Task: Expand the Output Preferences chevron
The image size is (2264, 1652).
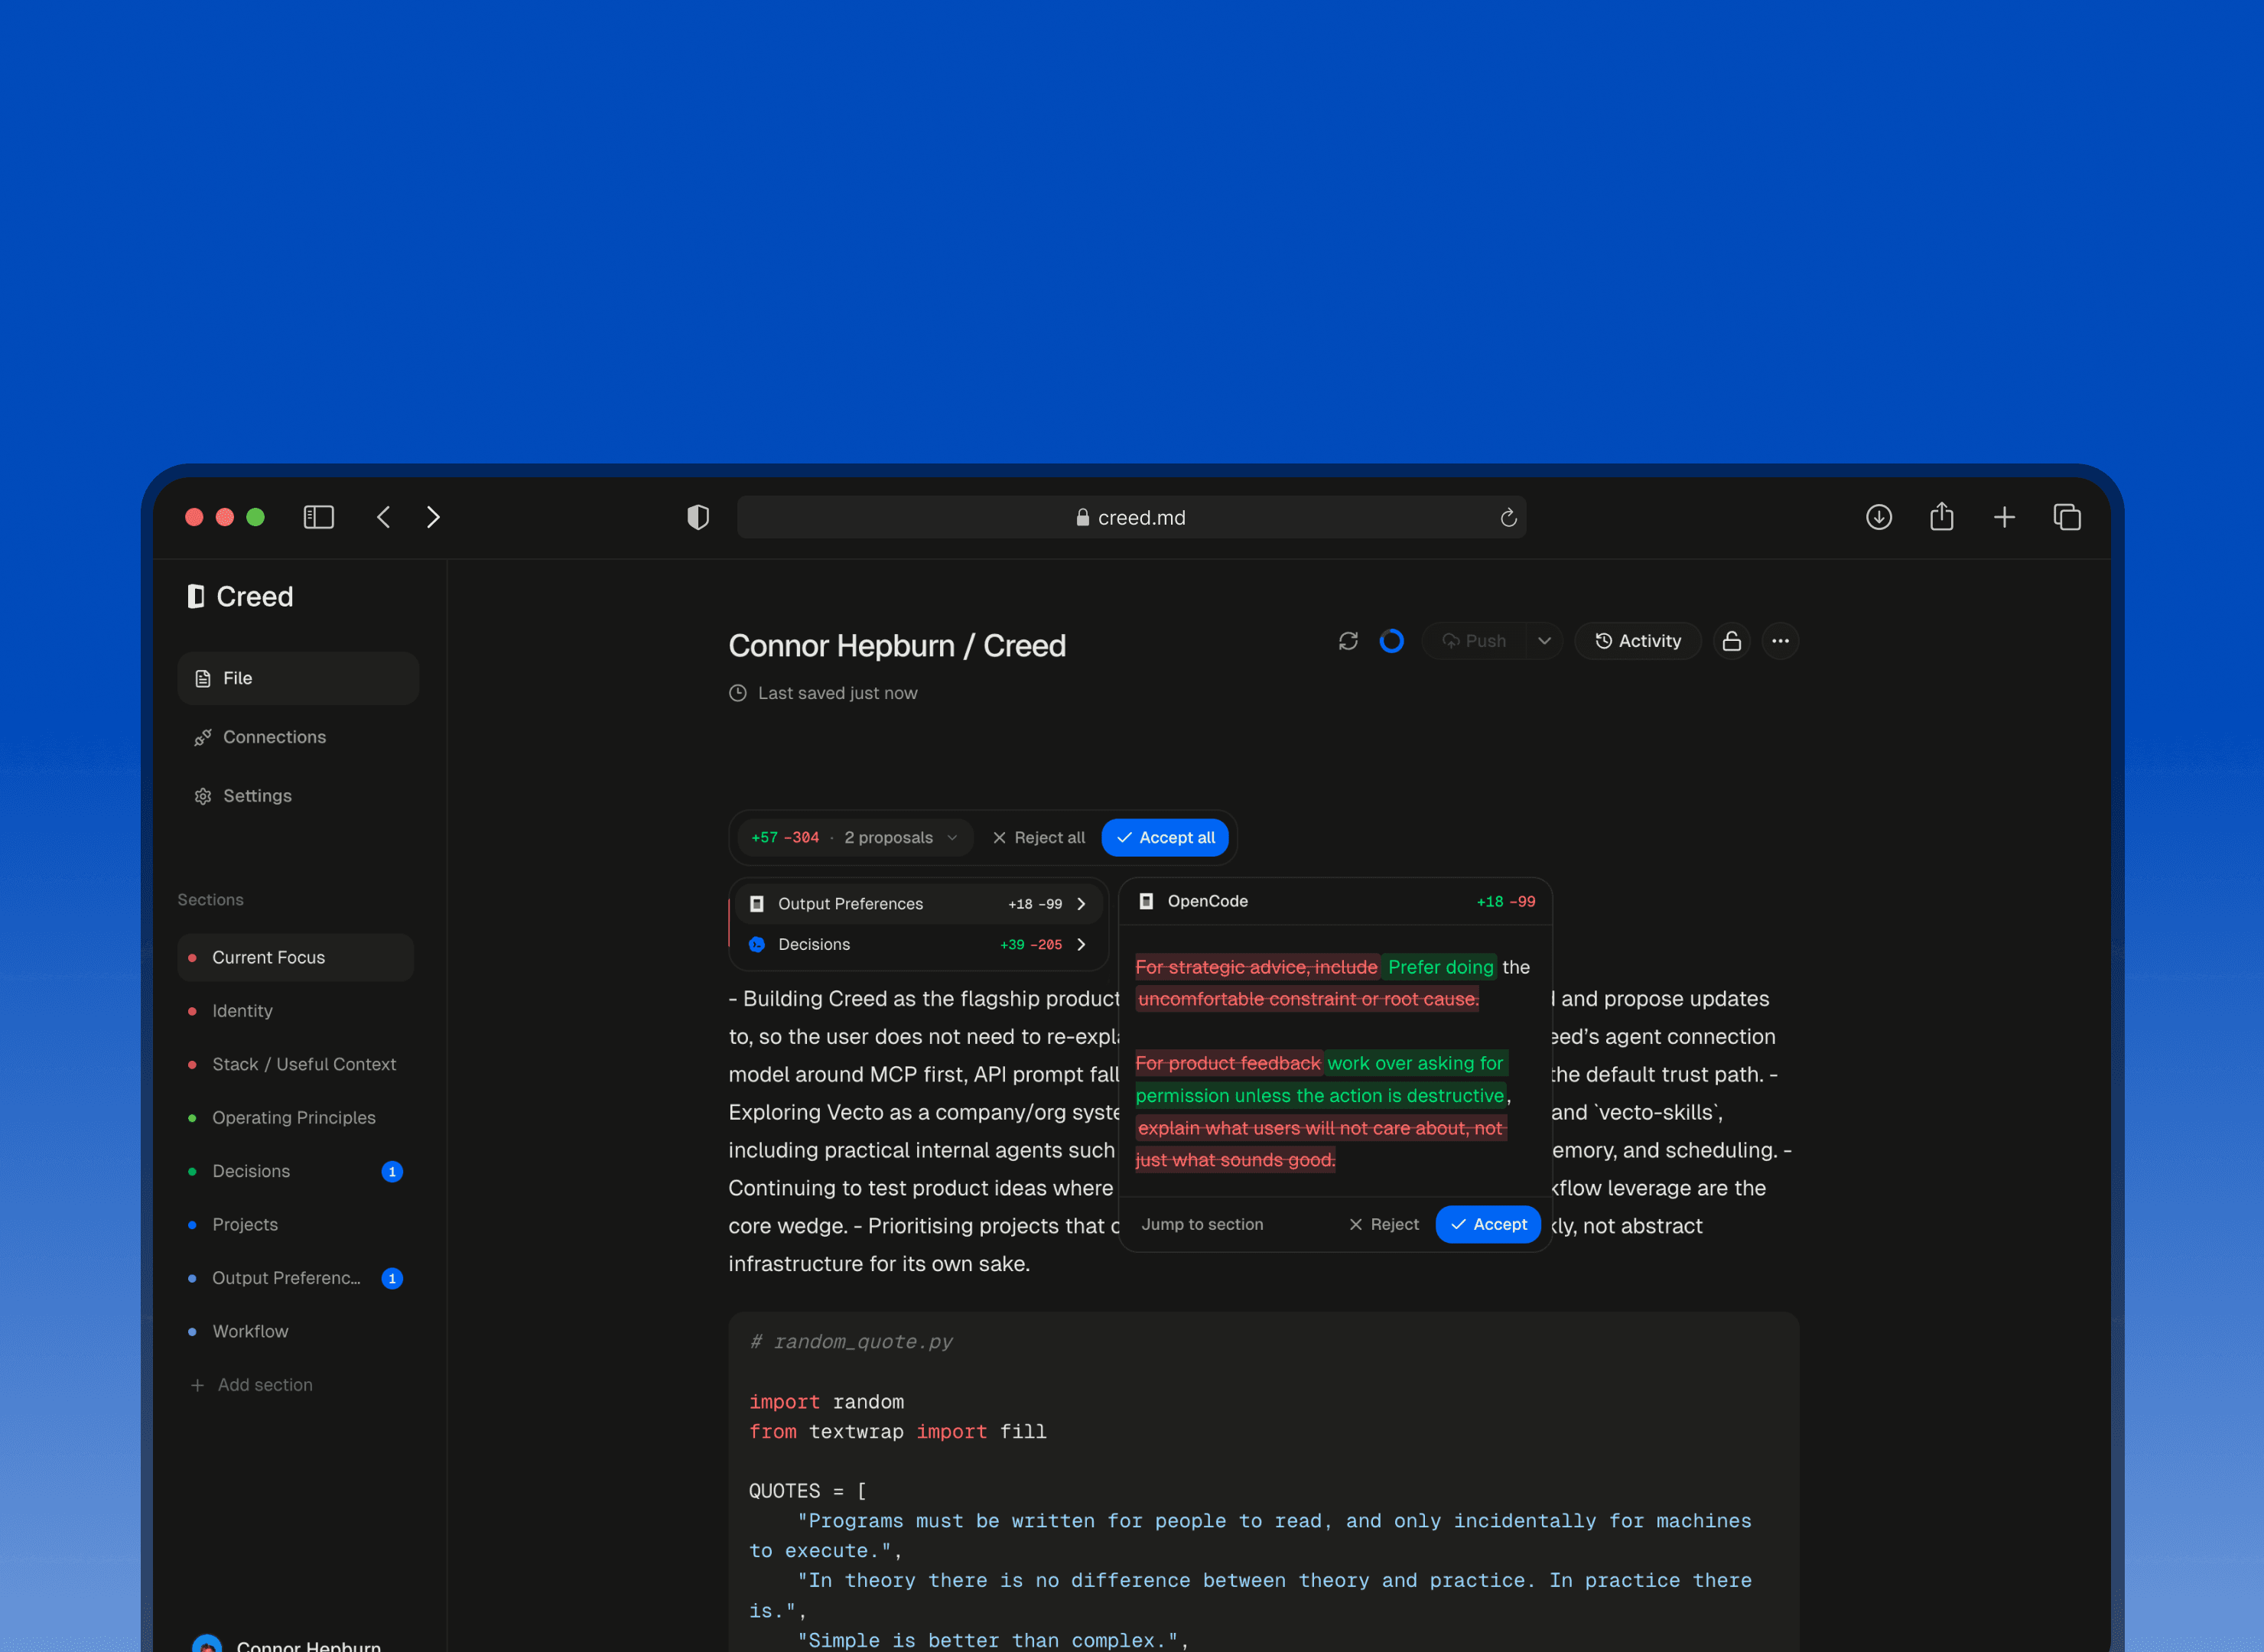Action: pyautogui.click(x=1081, y=904)
